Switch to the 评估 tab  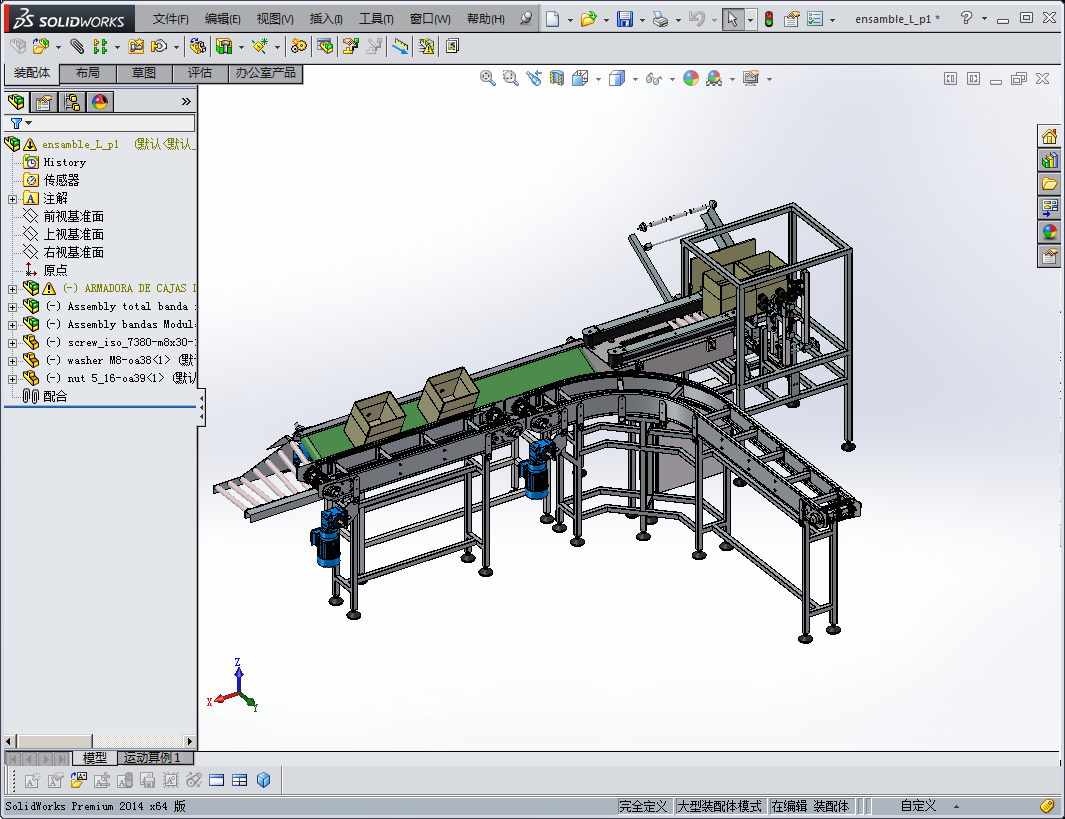click(200, 73)
